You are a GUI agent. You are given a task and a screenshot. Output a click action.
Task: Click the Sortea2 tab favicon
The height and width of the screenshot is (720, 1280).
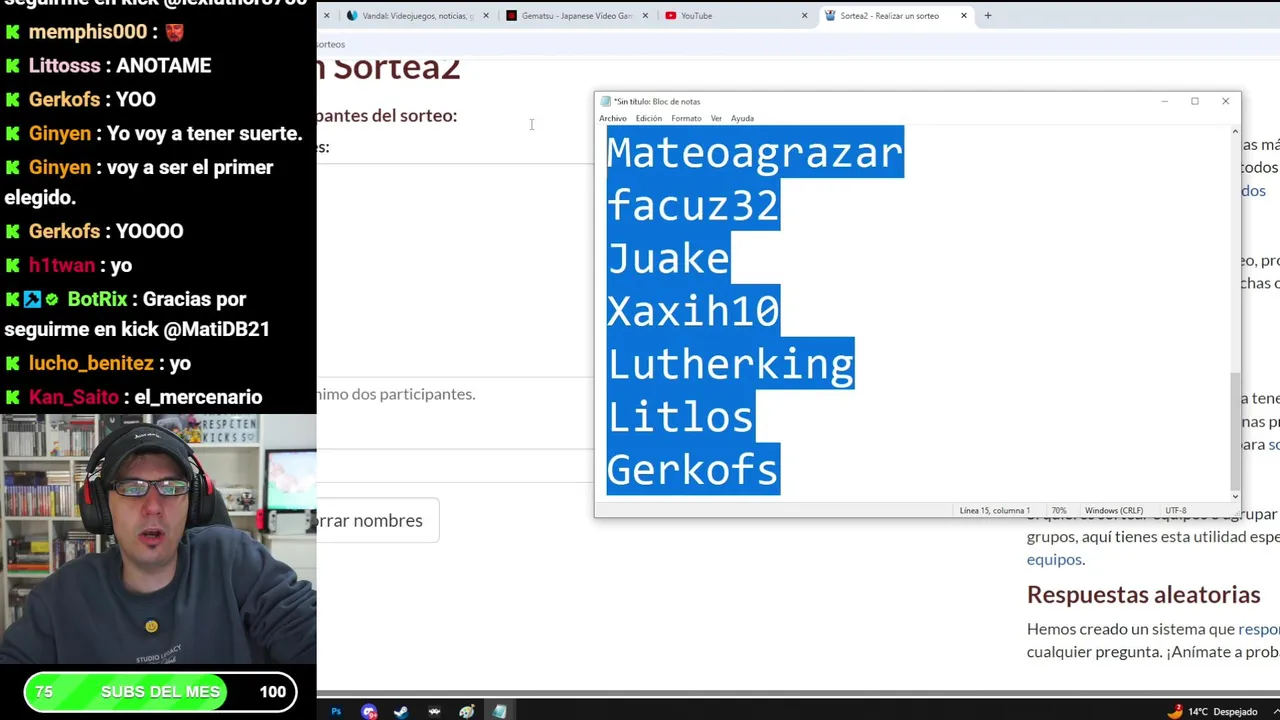point(830,16)
